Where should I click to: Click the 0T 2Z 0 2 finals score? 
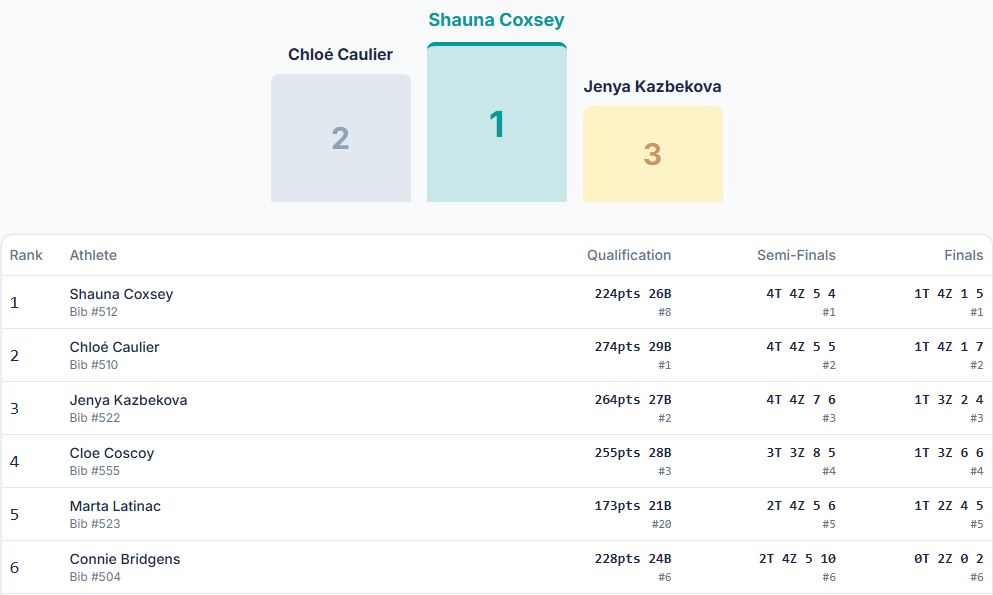(948, 559)
